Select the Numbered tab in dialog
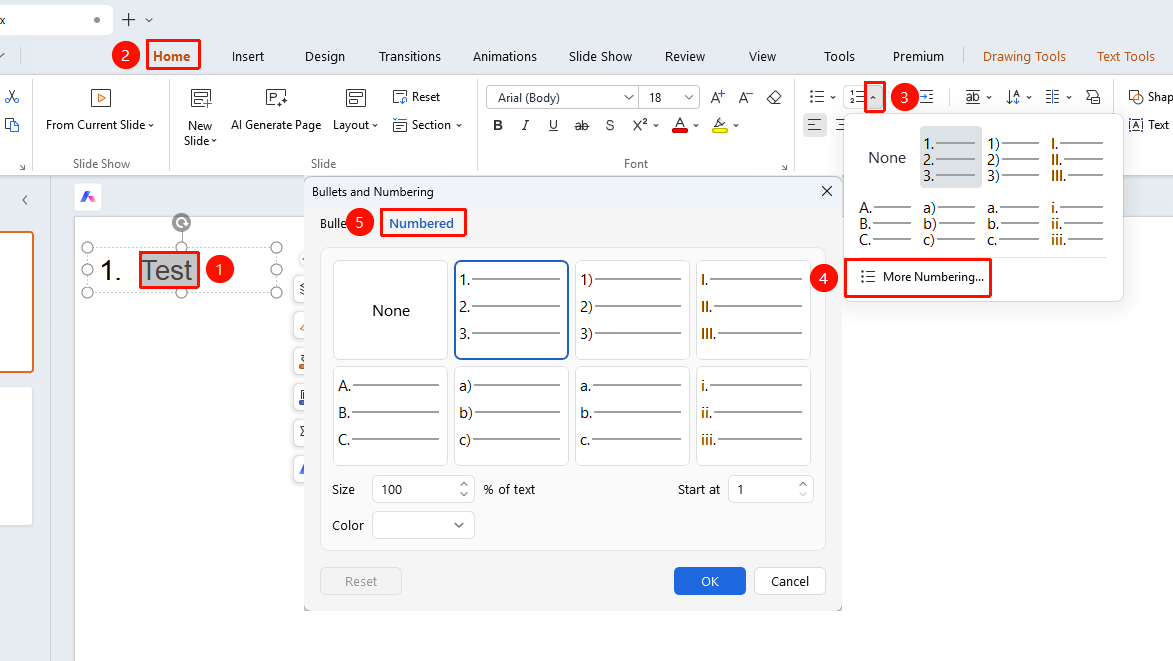This screenshot has width=1173, height=661. pyautogui.click(x=421, y=223)
